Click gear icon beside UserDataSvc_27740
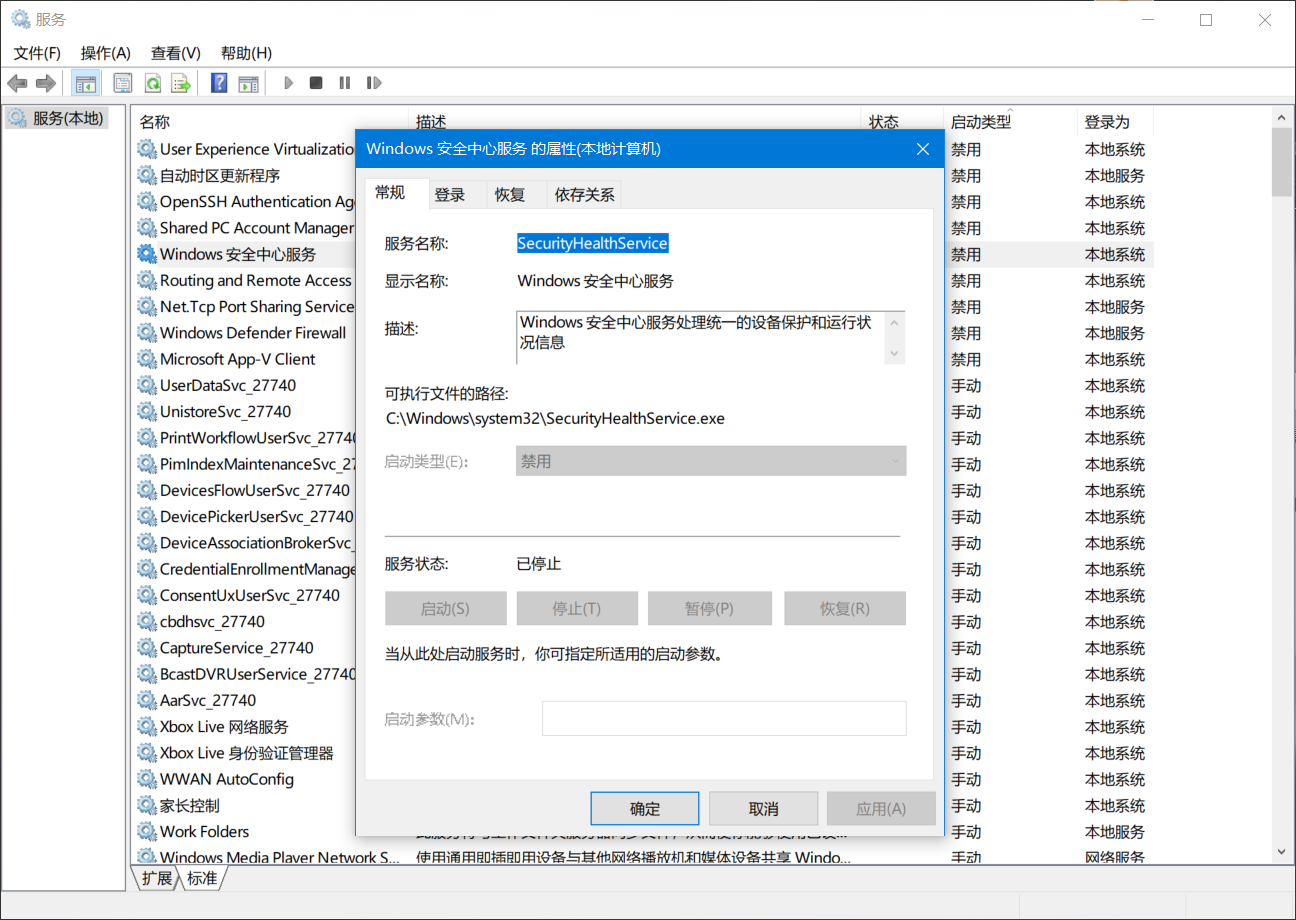1296x920 pixels. pos(146,385)
